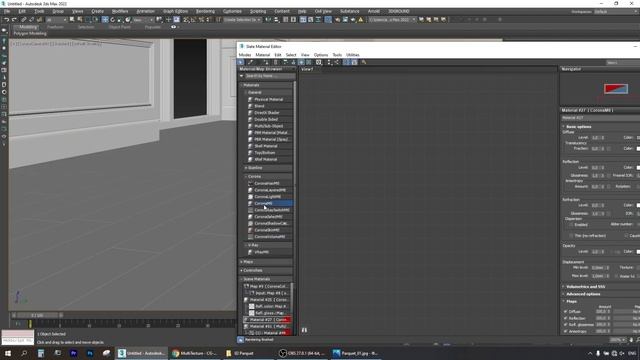
Task: Open Chrome MultiTexture window in taskbar
Action: click(x=194, y=353)
